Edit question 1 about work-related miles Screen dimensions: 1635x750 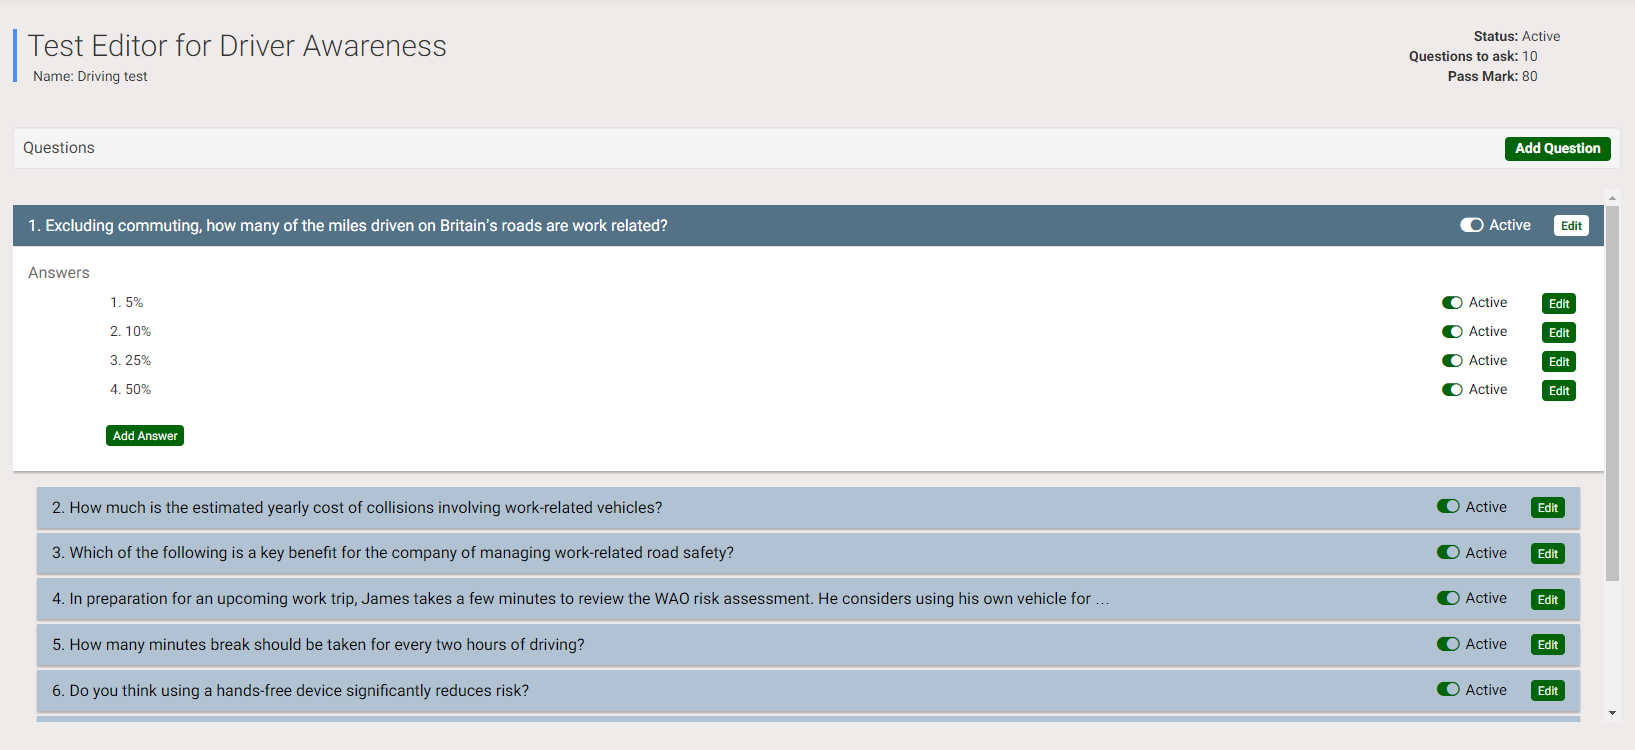(1571, 226)
